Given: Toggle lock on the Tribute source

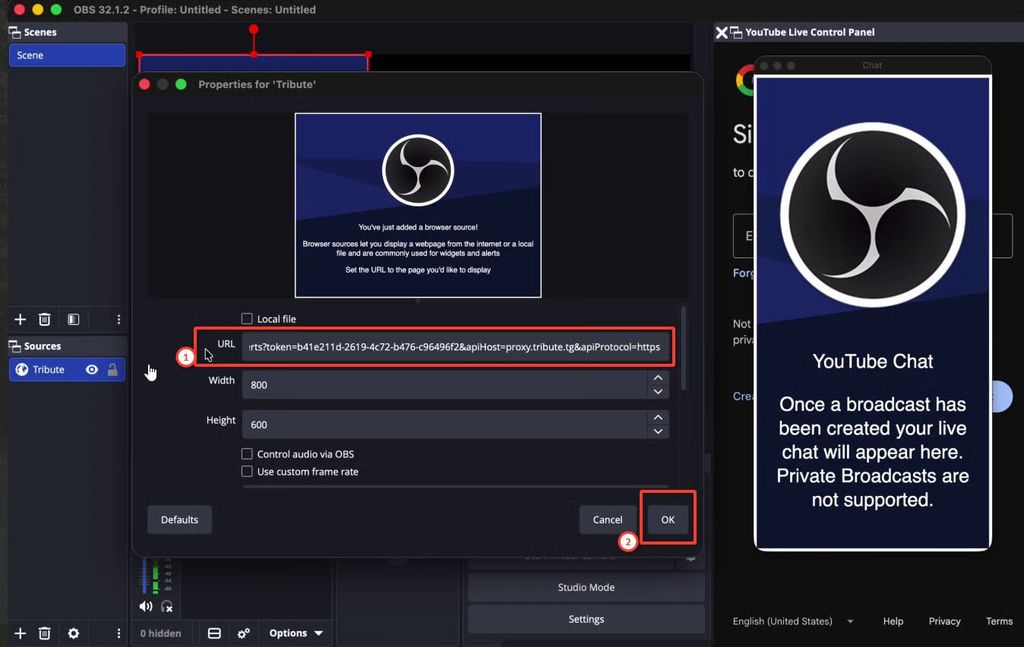Looking at the screenshot, I should coord(112,370).
